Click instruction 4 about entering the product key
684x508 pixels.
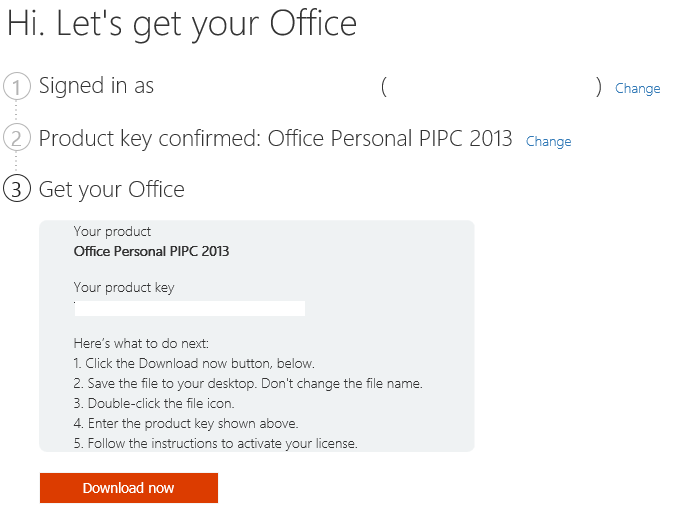pos(186,423)
